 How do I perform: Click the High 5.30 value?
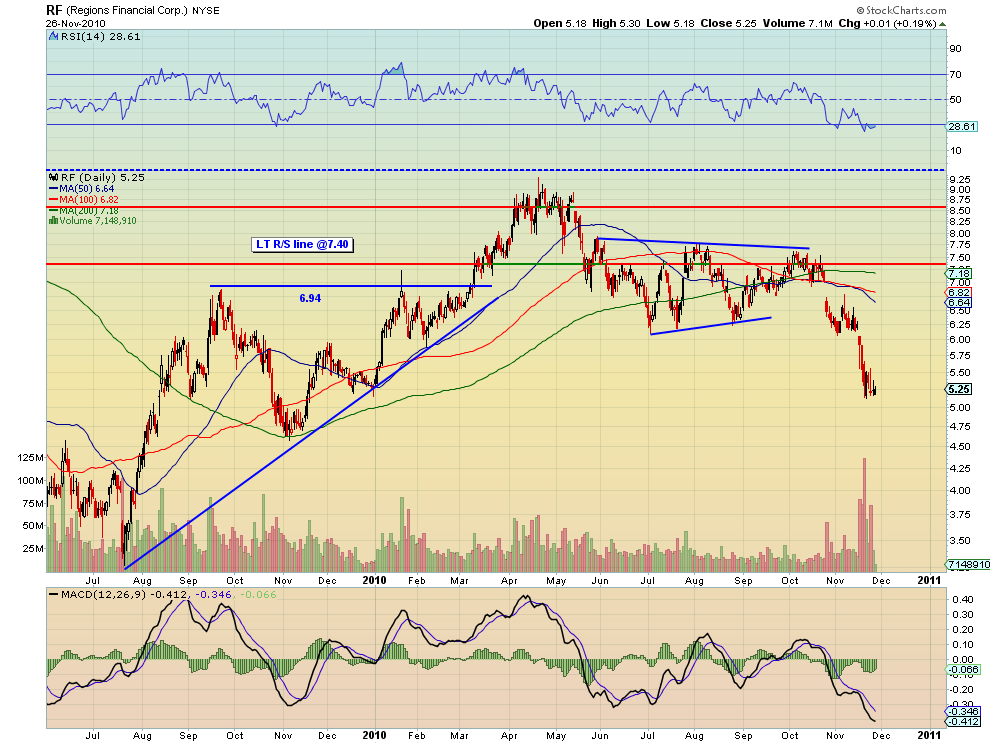point(616,23)
